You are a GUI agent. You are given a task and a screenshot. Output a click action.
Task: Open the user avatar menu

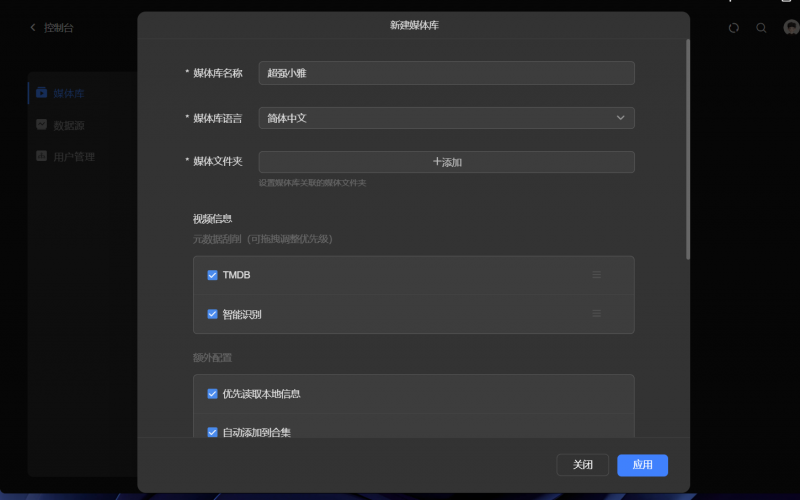pyautogui.click(x=790, y=28)
